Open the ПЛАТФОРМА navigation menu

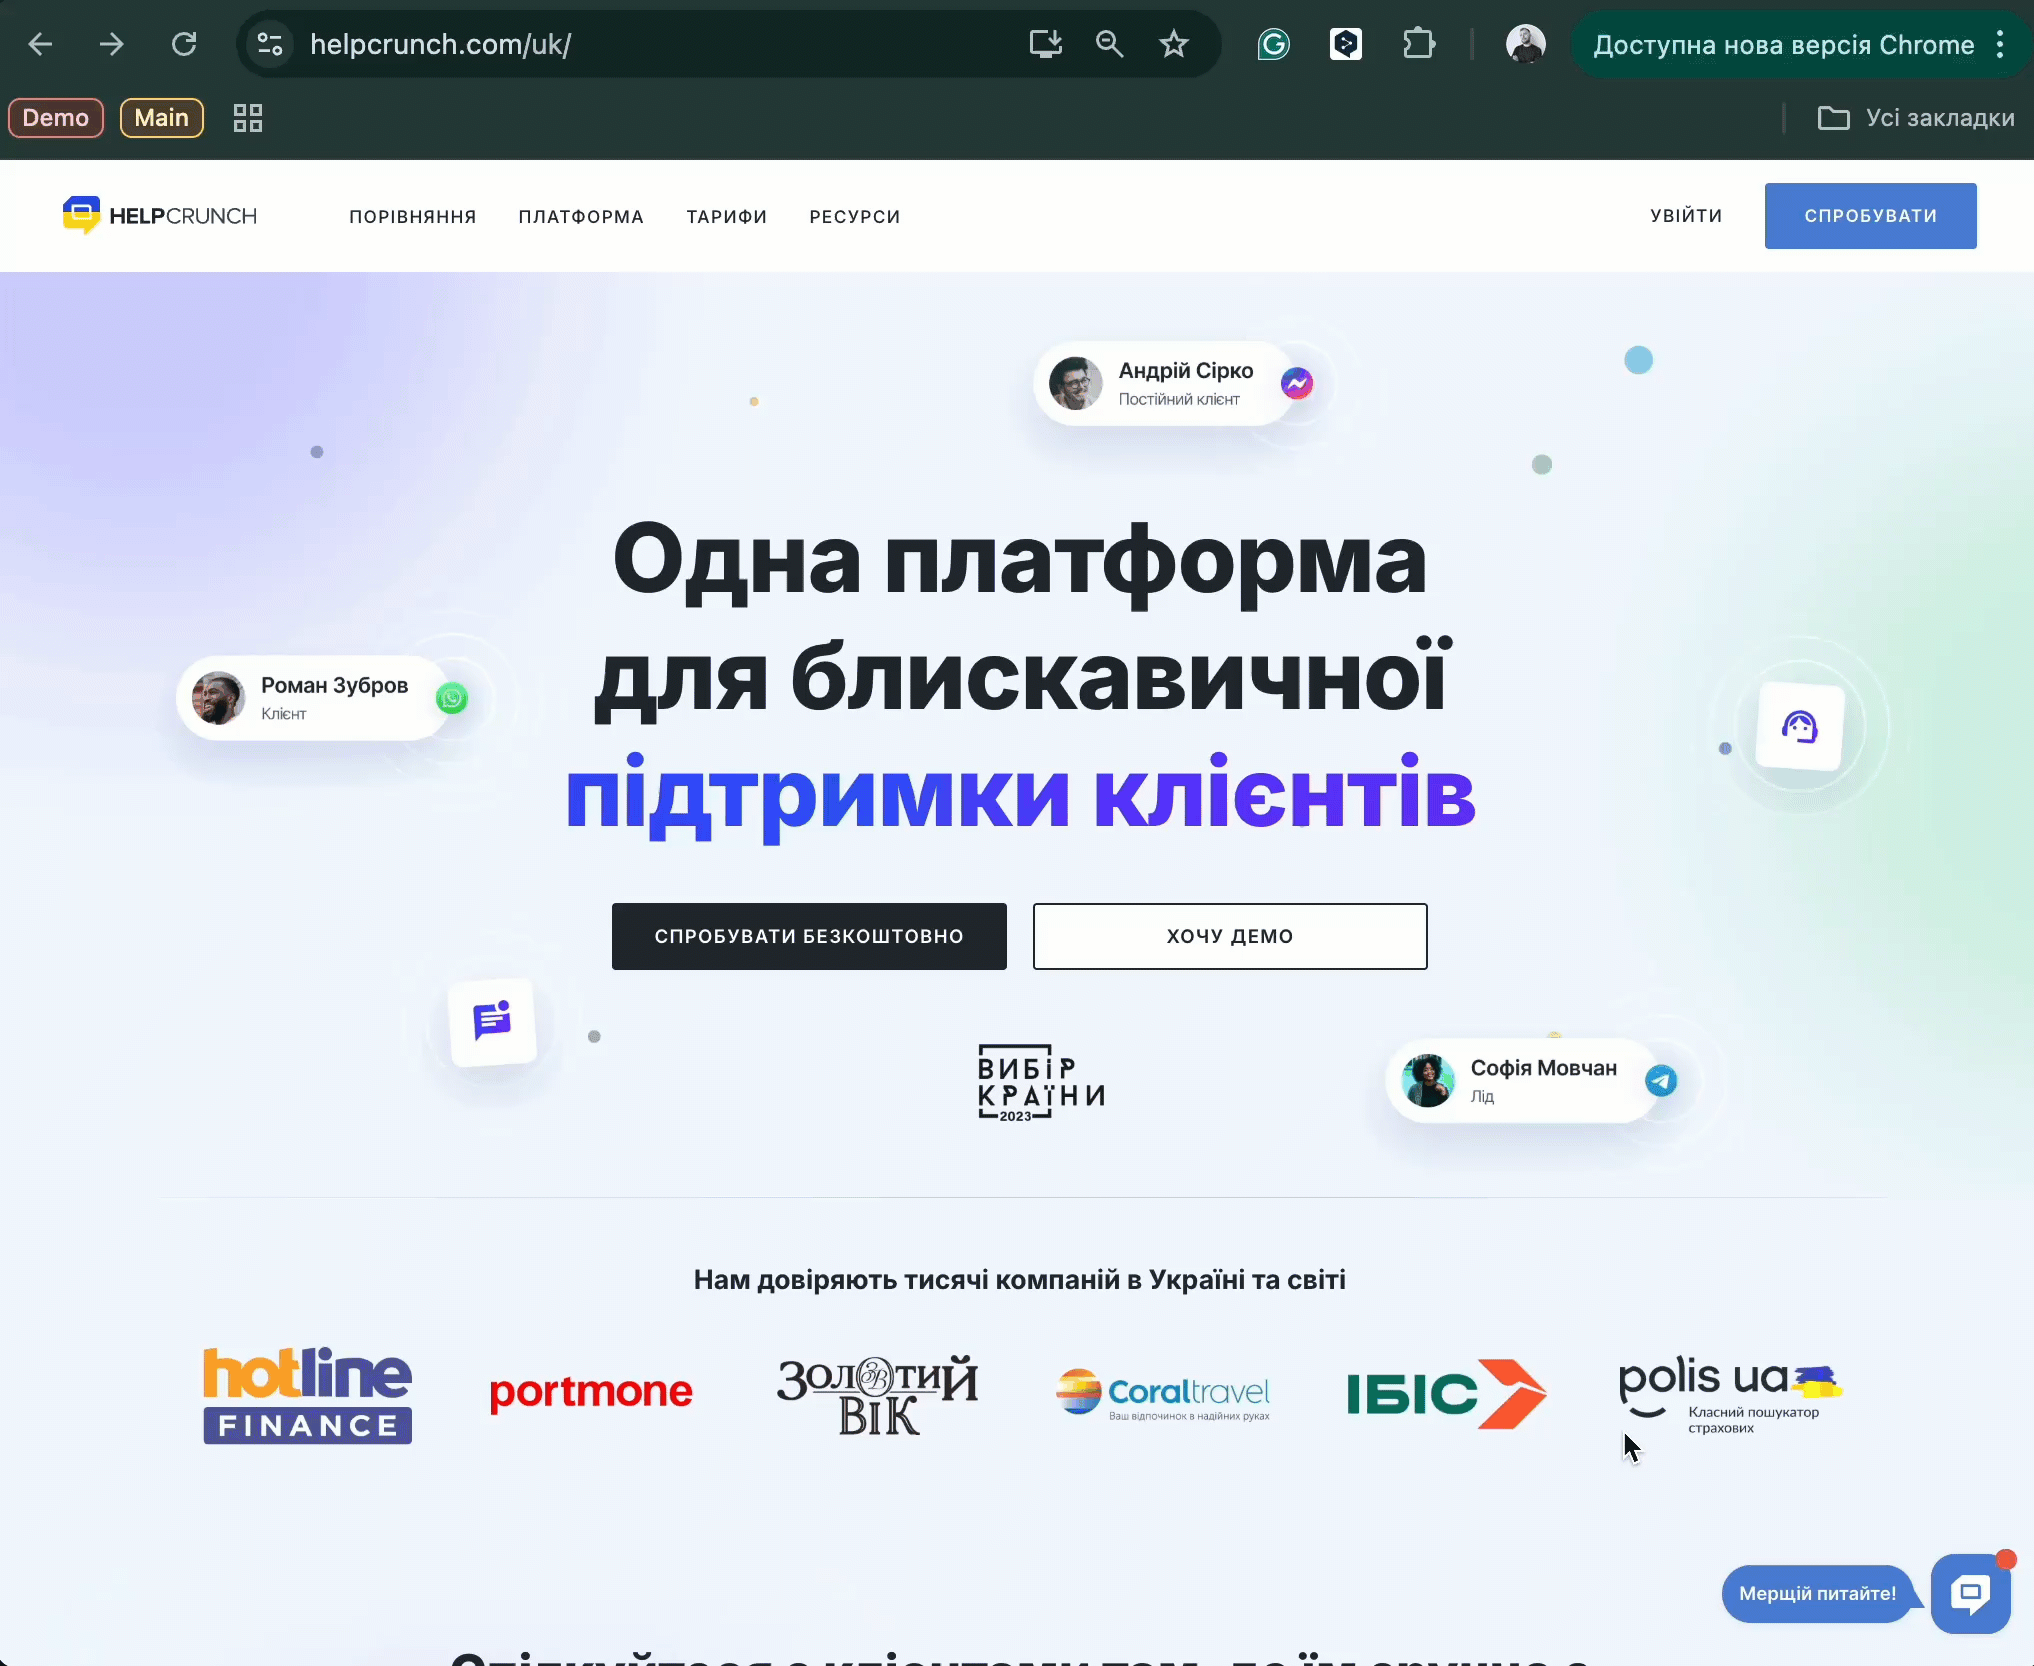[x=581, y=217]
